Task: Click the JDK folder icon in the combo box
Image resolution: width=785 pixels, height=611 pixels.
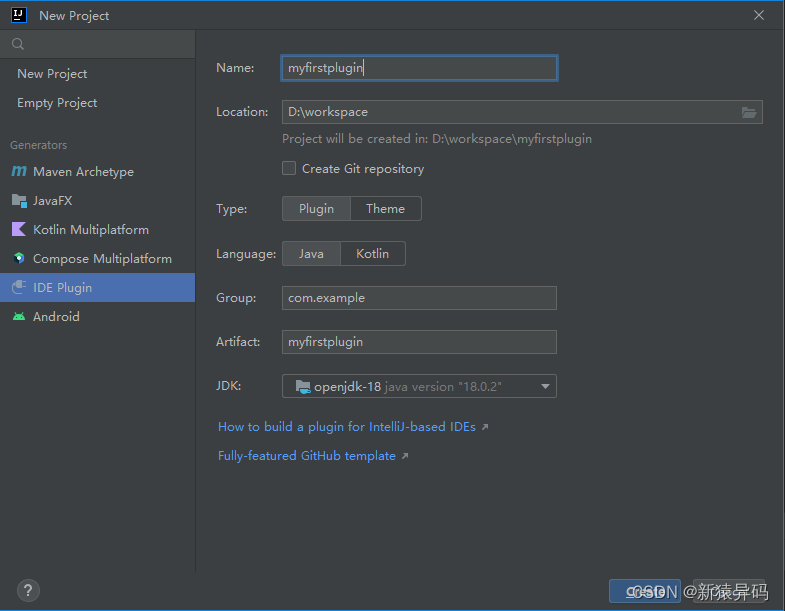Action: 303,387
